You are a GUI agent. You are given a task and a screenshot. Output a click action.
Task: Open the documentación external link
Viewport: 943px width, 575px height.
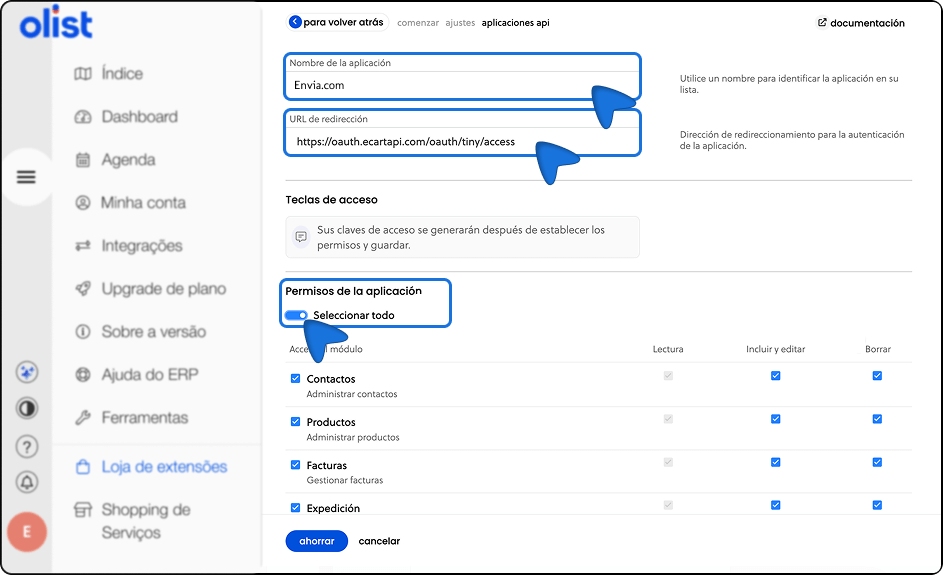(861, 23)
